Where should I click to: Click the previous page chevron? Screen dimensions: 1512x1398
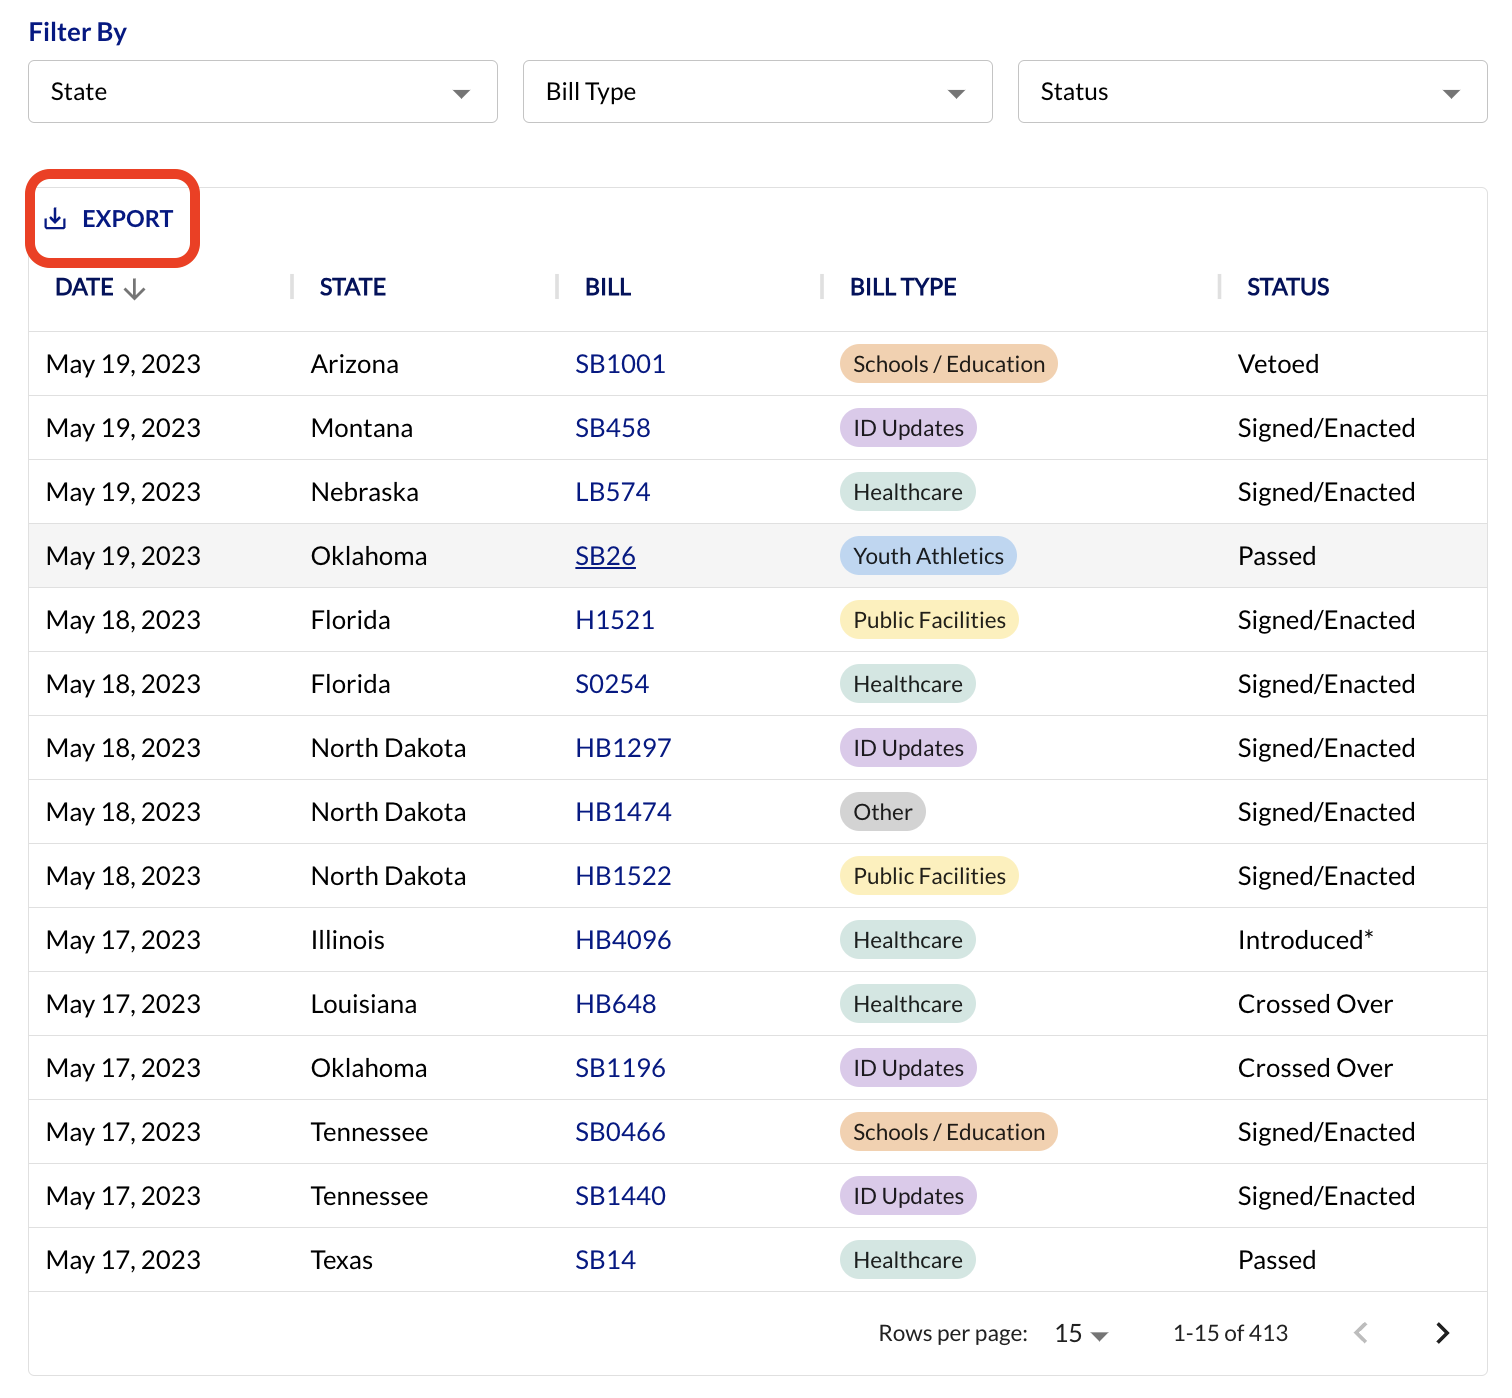[1361, 1333]
